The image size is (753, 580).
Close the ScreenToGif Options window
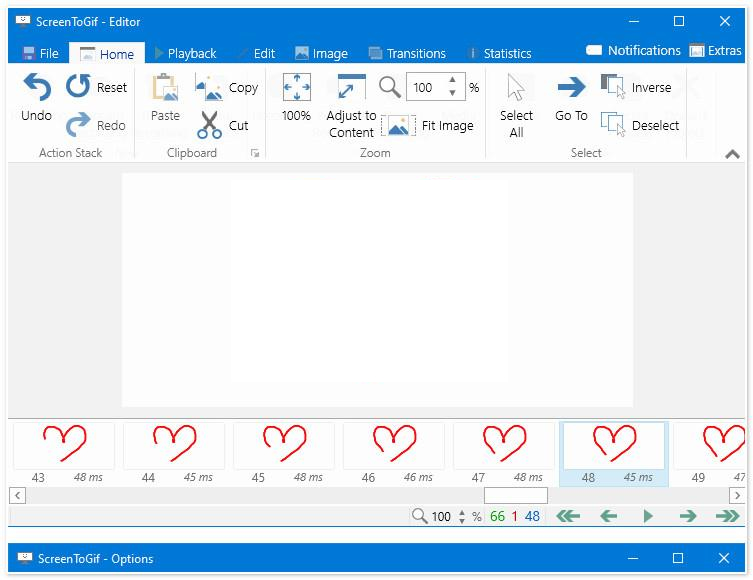point(724,558)
